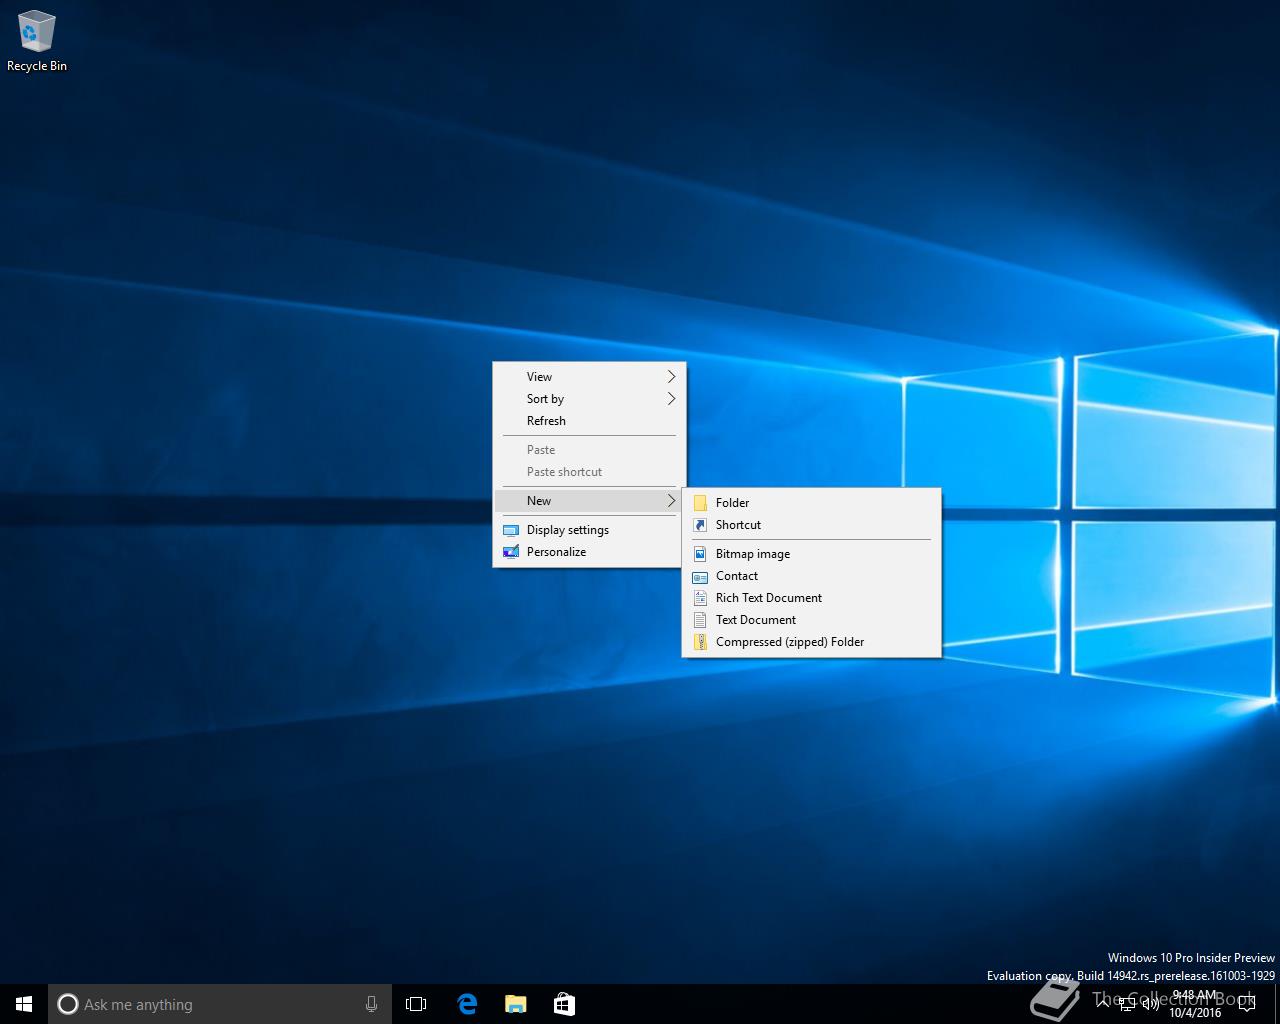1280x1024 pixels.
Task: Create a new Folder
Action: tap(811, 503)
